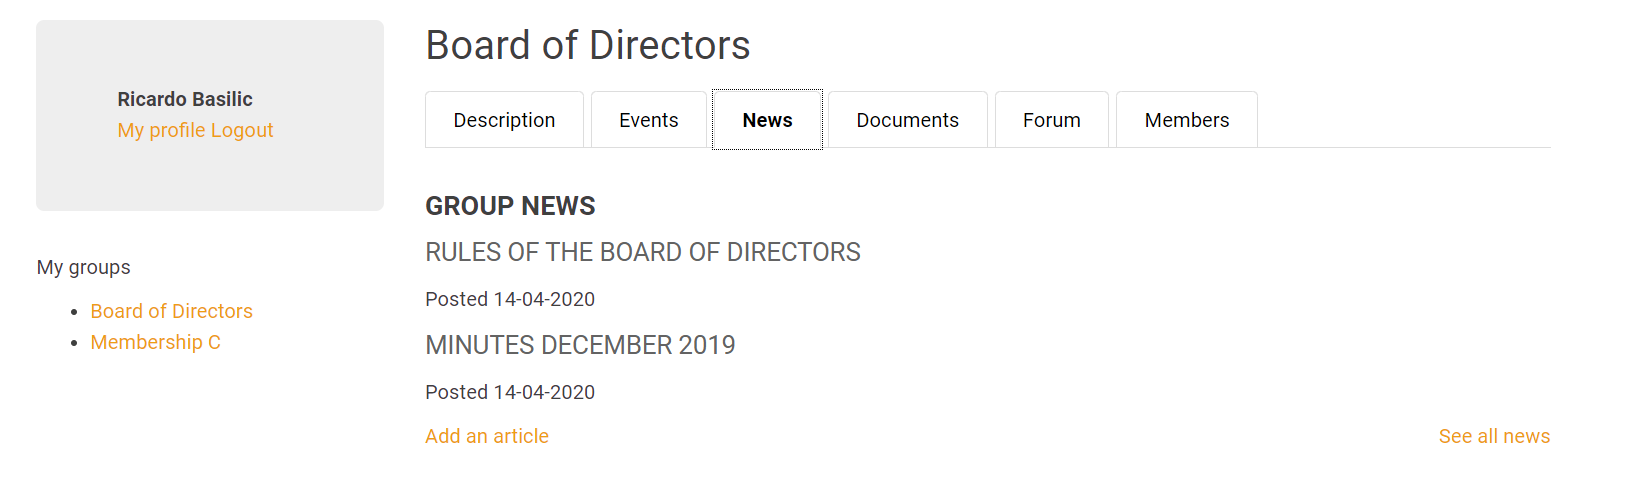
Task: Open Rules of the Board of Directors article
Action: (642, 252)
